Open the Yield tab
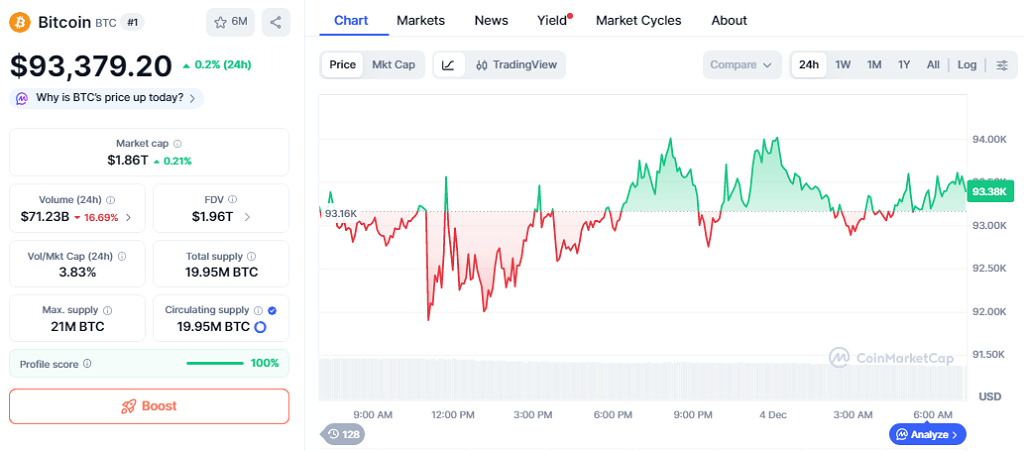This screenshot has width=1024, height=451. click(552, 20)
